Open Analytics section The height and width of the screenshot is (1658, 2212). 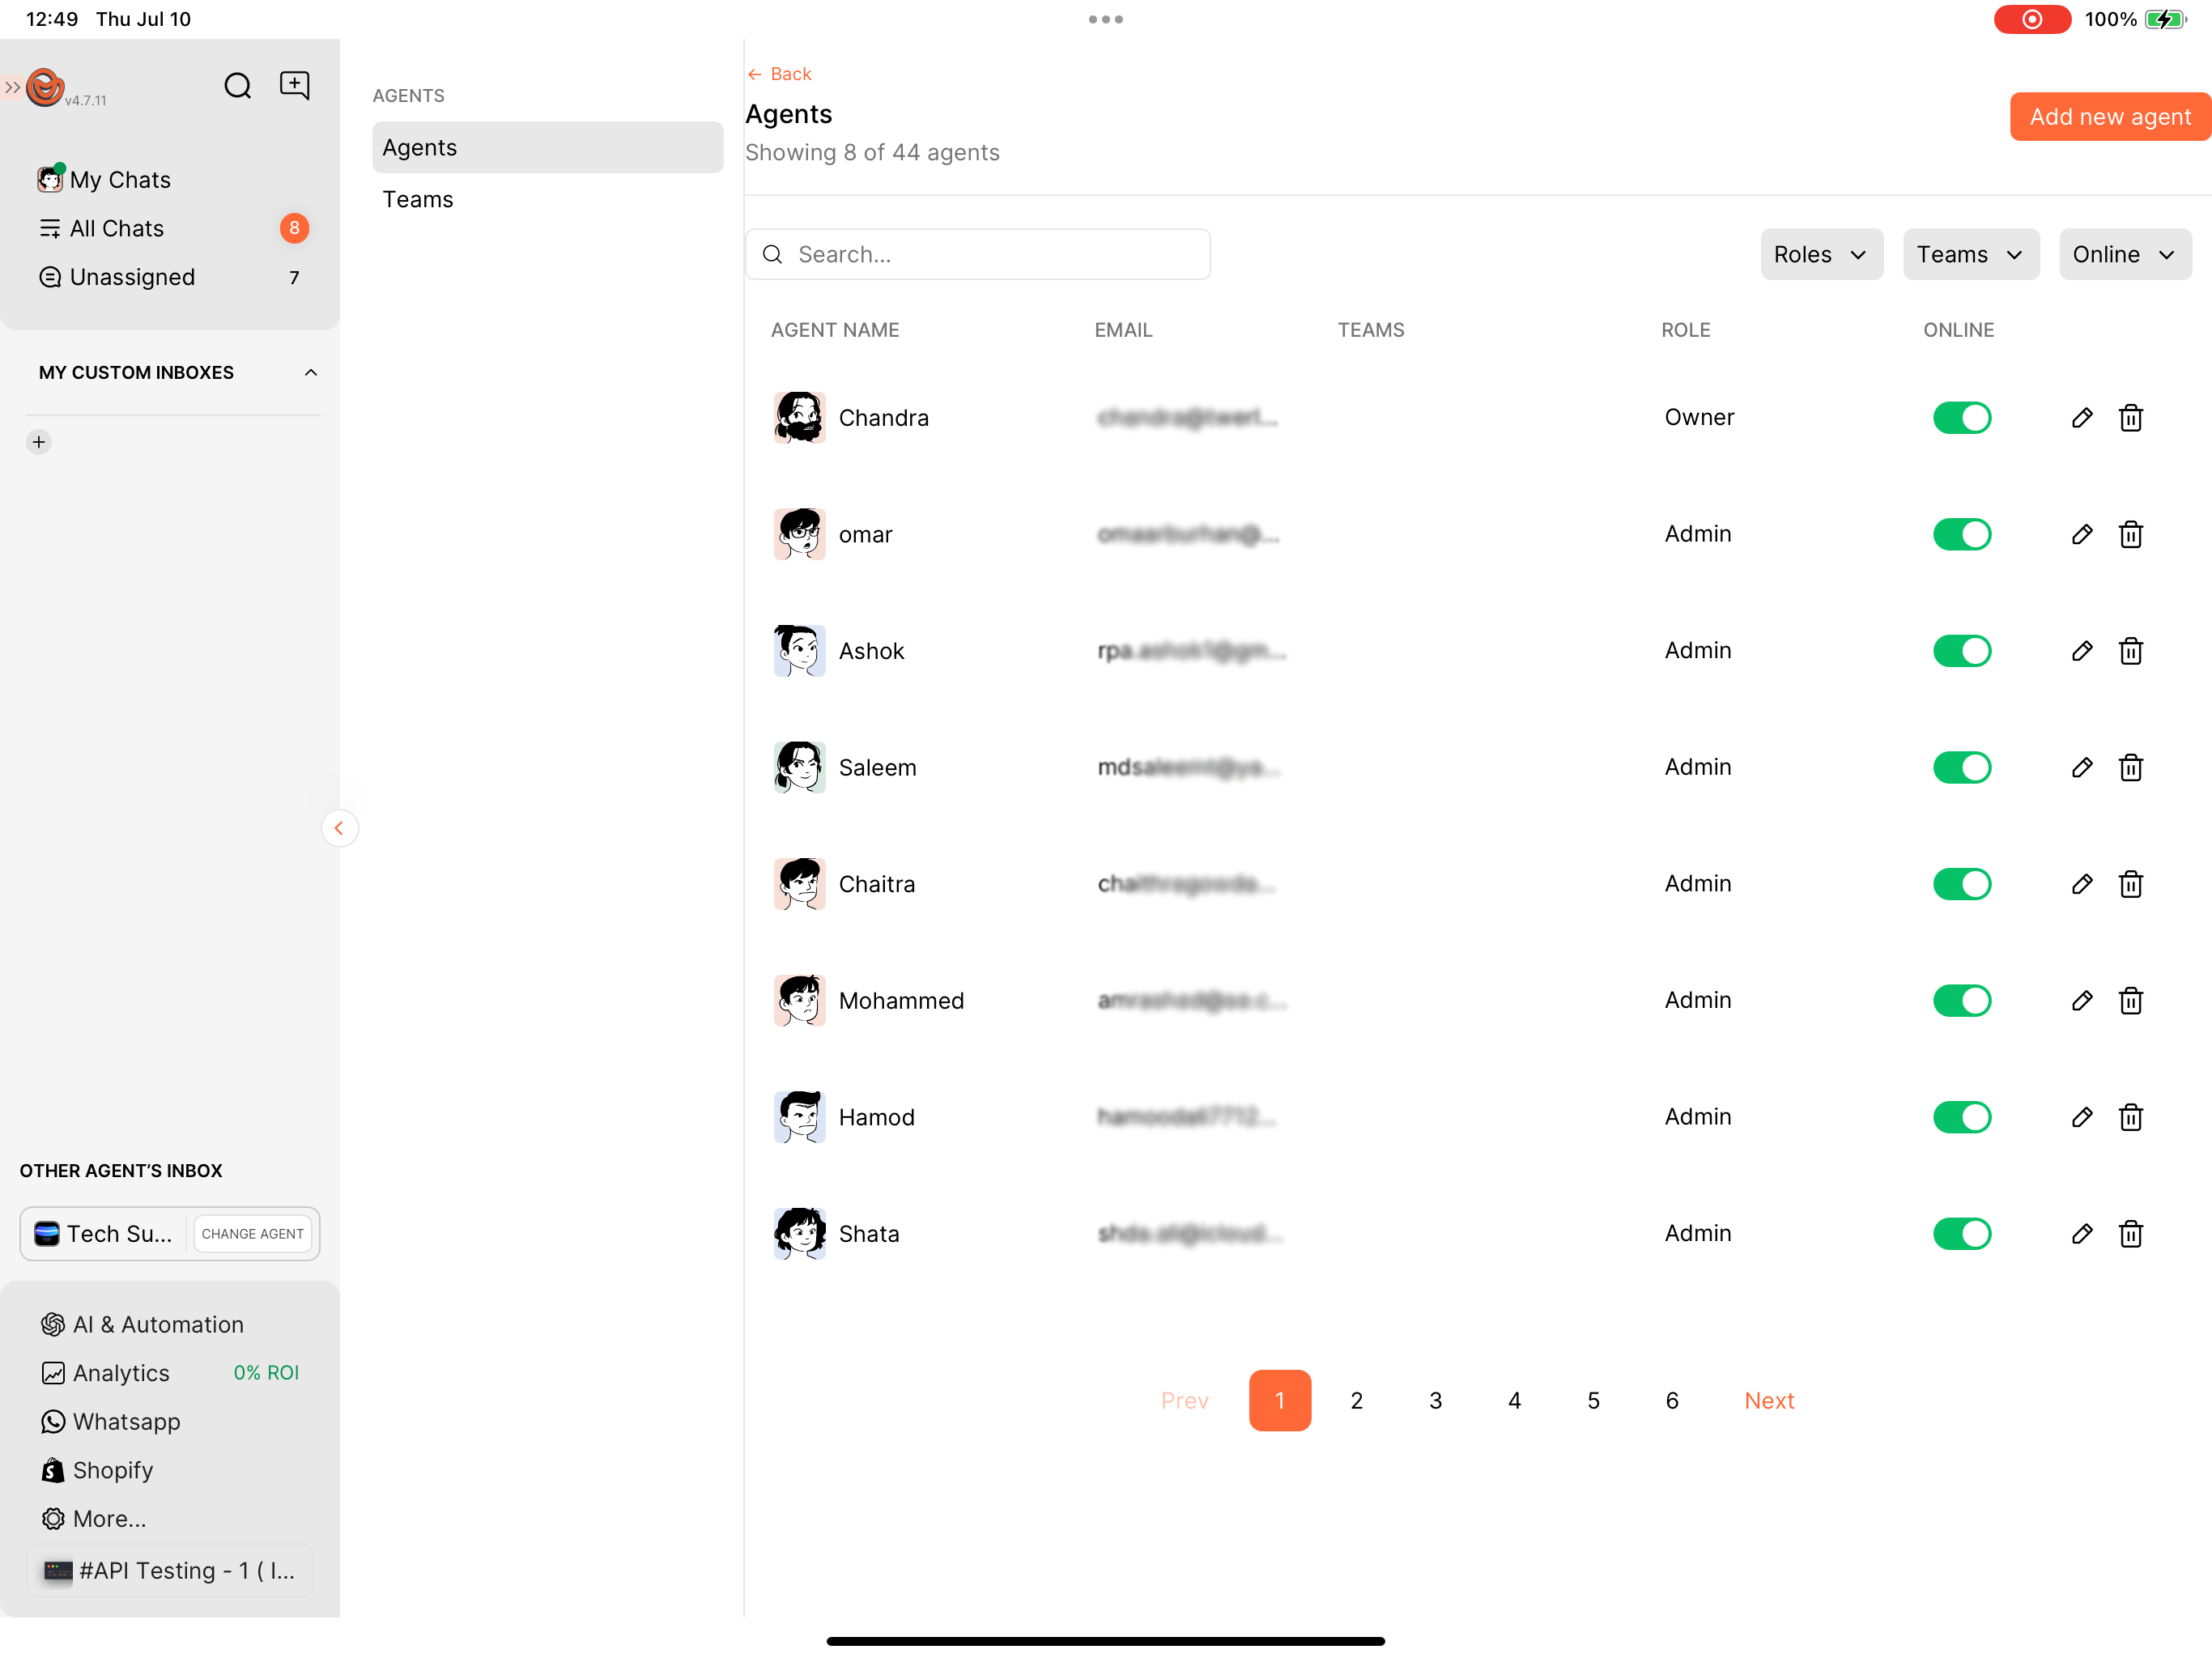(x=105, y=1373)
